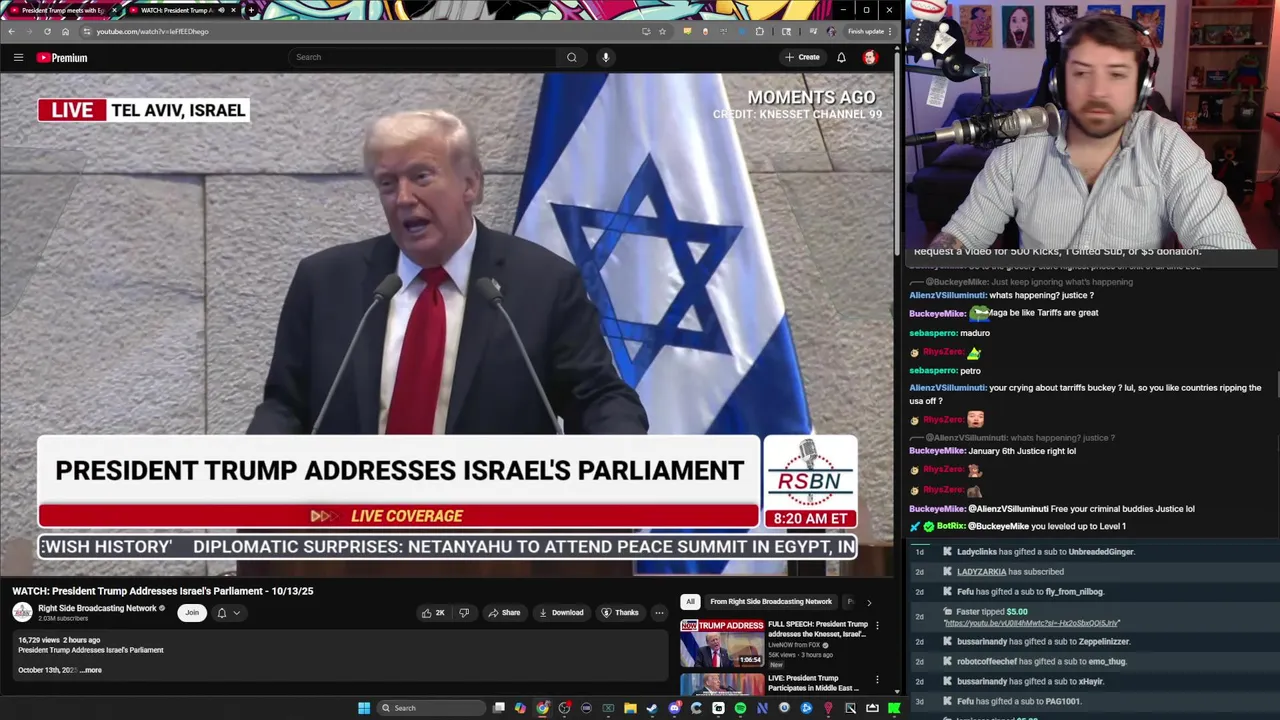Screen dimensions: 1280x720
Task: Open the browser extensions puzzle icon
Action: (760, 31)
